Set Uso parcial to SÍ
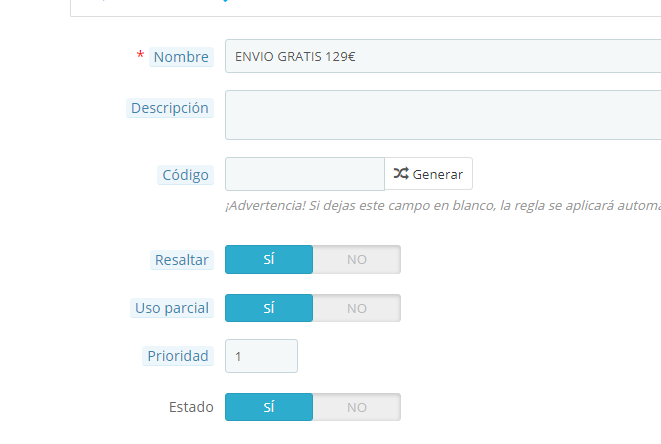This screenshot has height=444, width=661. pyautogui.click(x=269, y=308)
